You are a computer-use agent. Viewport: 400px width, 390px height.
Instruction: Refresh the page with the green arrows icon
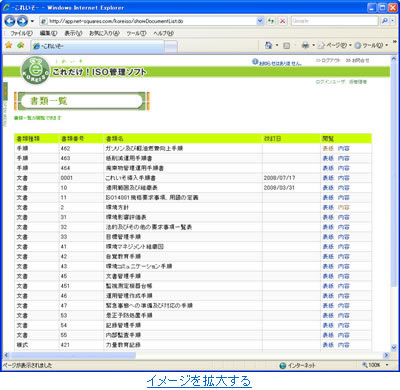[271, 21]
